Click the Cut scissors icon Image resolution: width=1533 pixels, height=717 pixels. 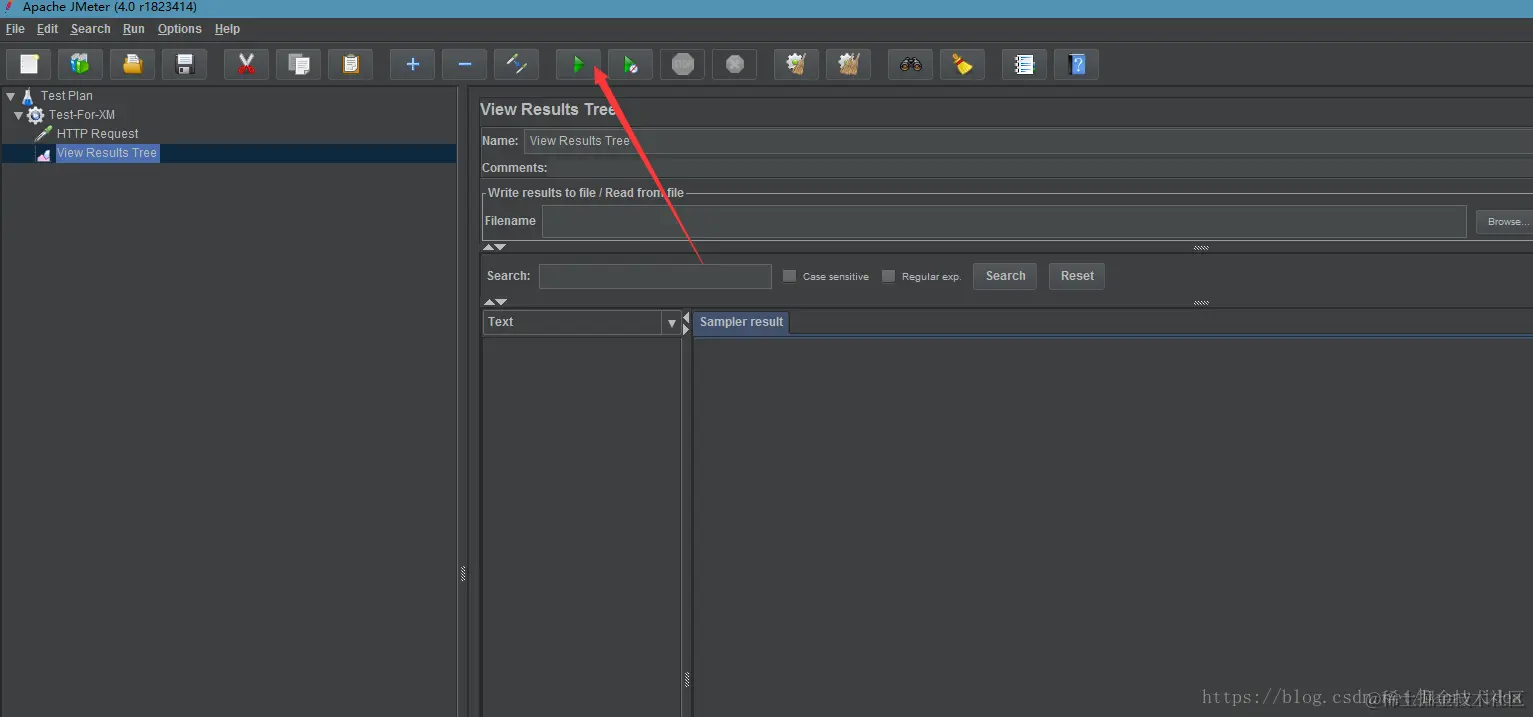tap(246, 65)
